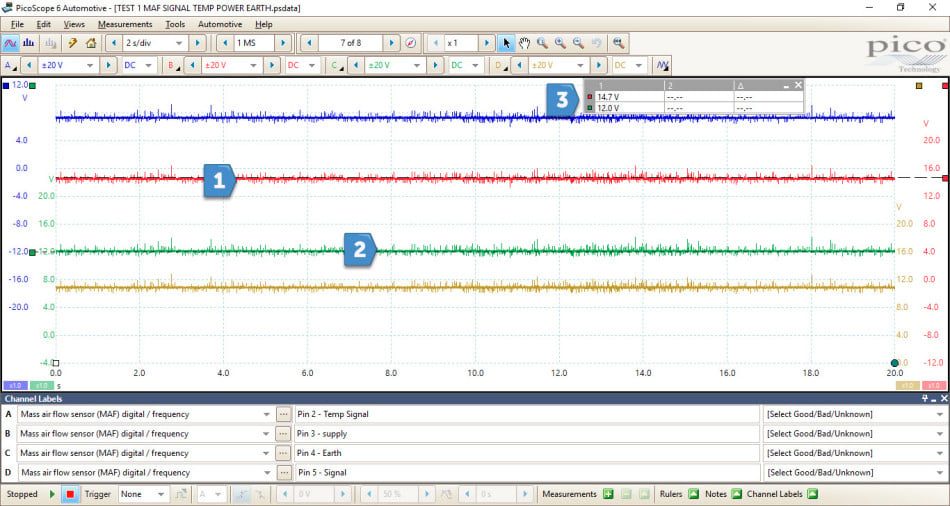Open the Help menu

coord(264,24)
